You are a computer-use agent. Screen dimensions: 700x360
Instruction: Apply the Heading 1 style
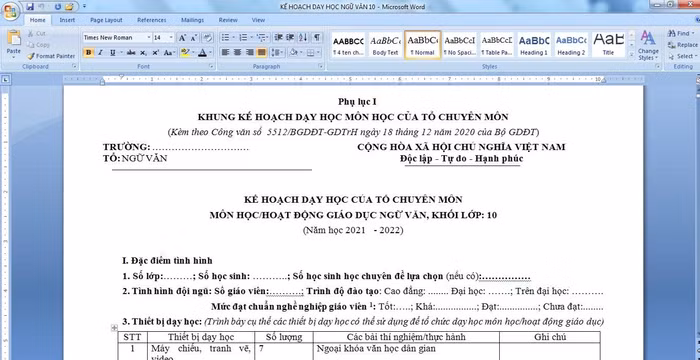click(x=534, y=45)
